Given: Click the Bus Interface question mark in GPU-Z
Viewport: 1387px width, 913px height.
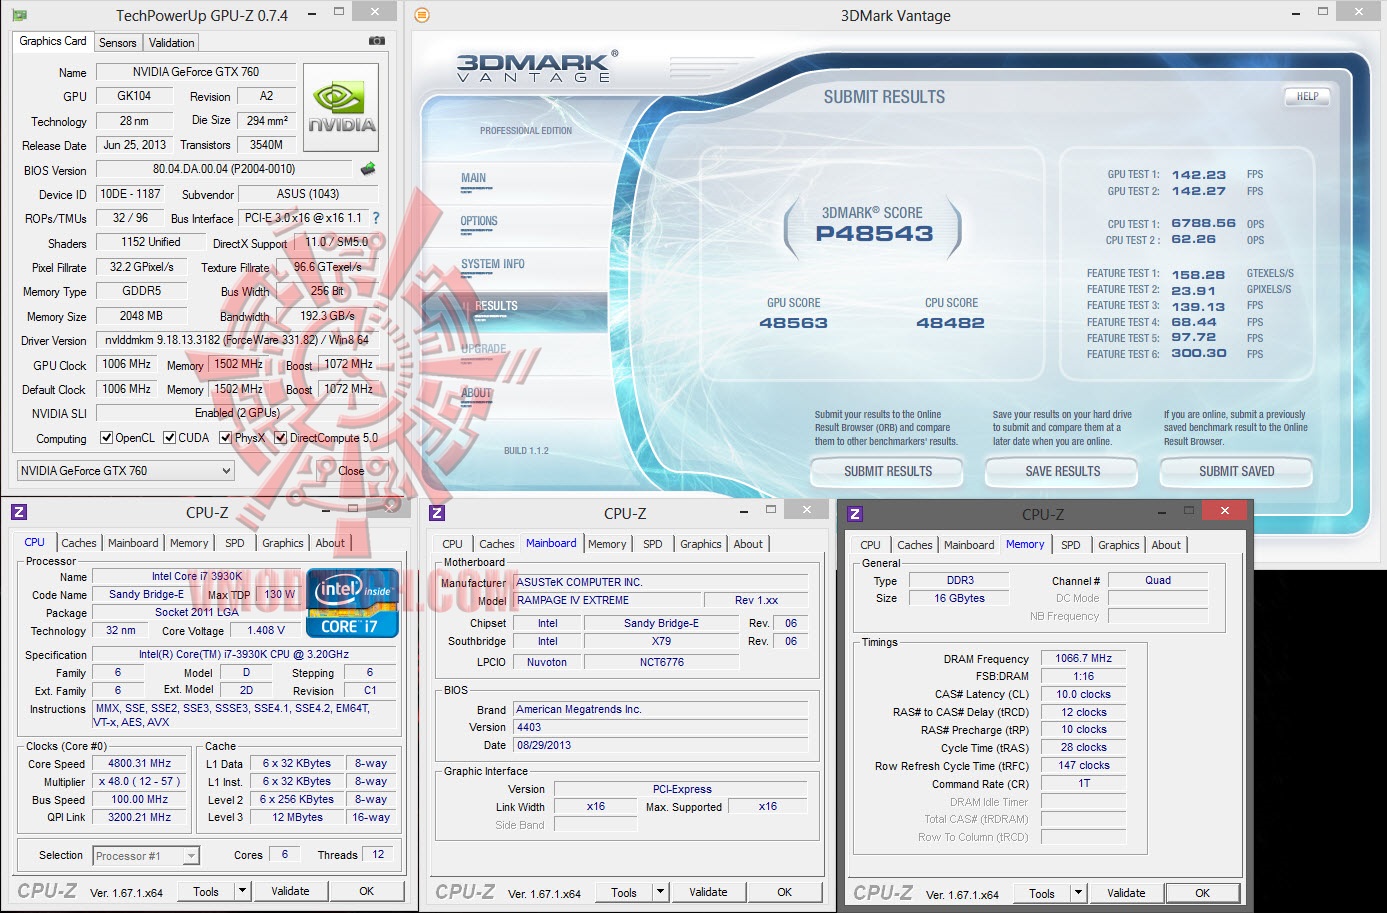Looking at the screenshot, I should coord(376,218).
